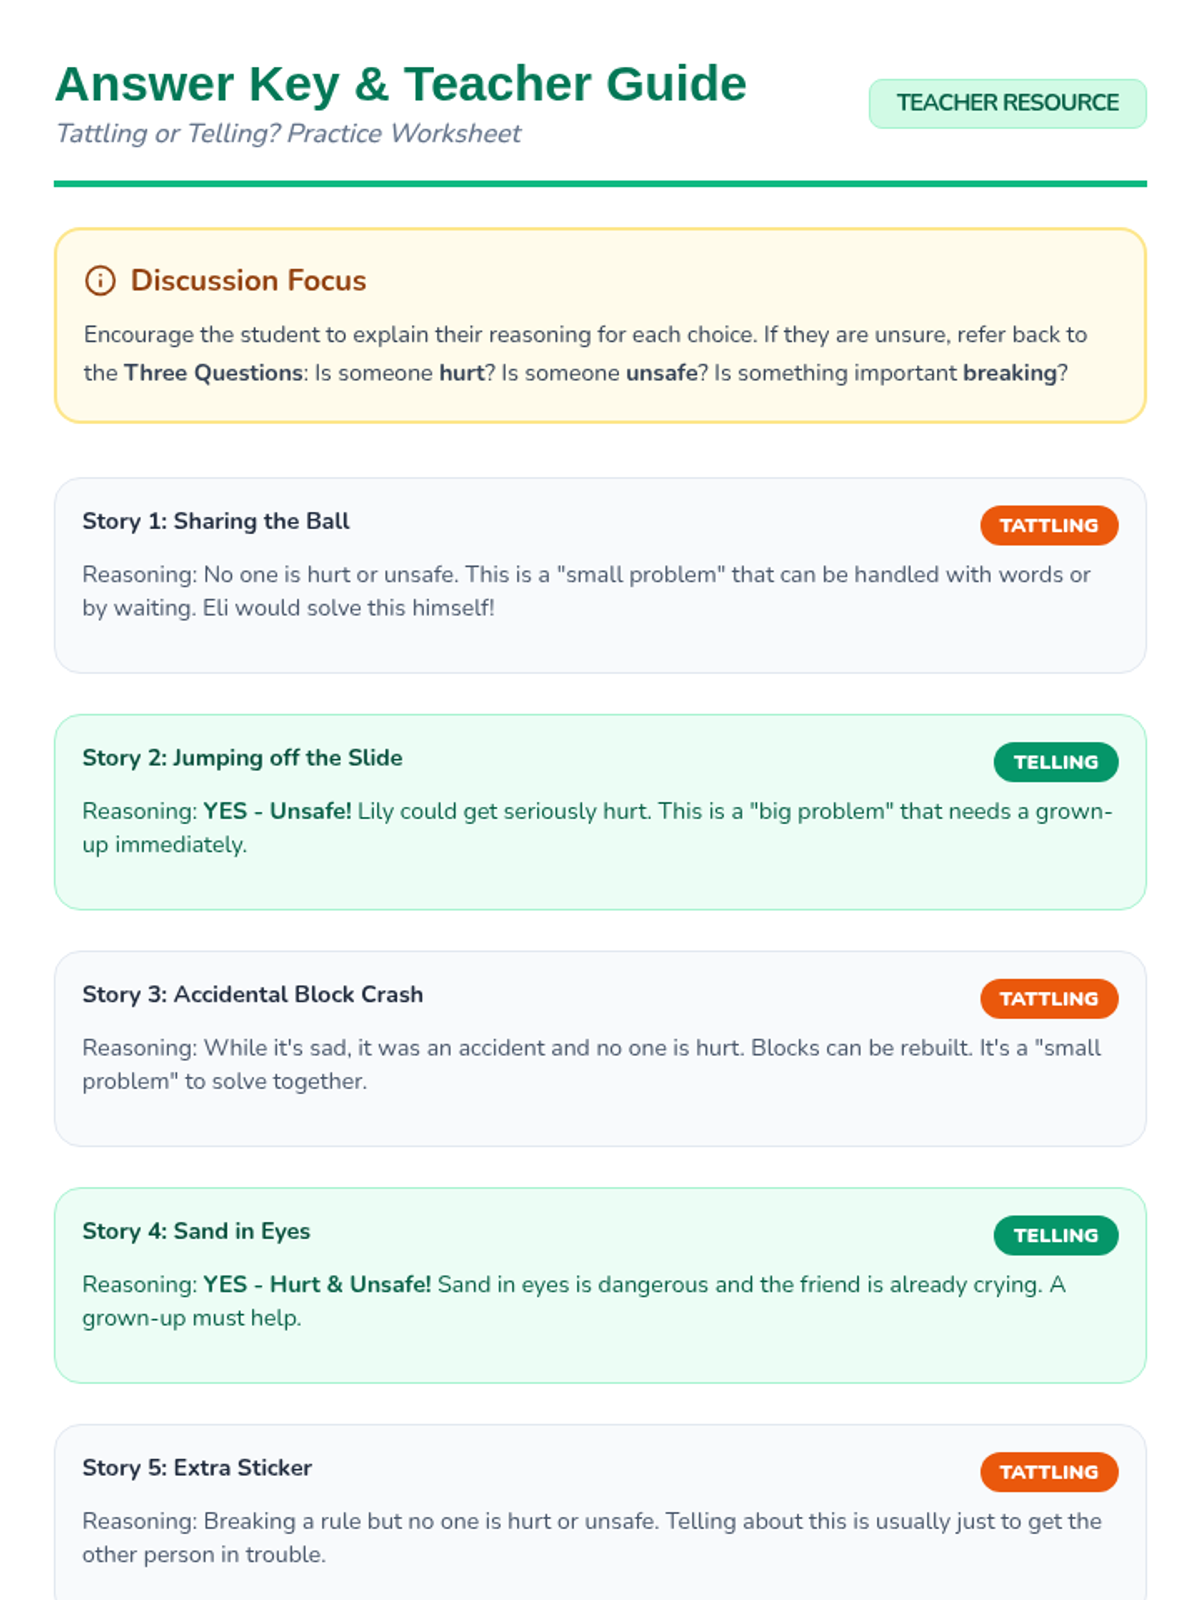Click the Story 5: Extra Sticker title
Viewport: 1200px width, 1600px height.
pos(197,1468)
